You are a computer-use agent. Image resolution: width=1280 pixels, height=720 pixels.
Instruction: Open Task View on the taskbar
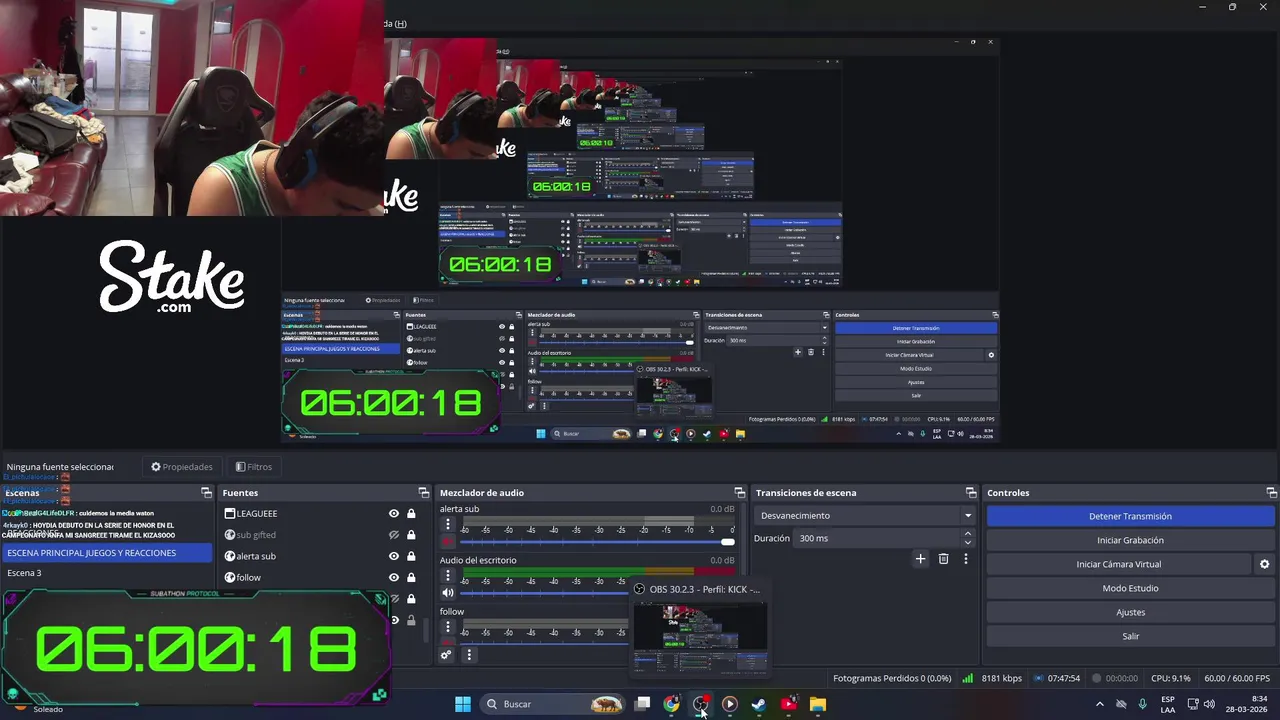[x=643, y=704]
